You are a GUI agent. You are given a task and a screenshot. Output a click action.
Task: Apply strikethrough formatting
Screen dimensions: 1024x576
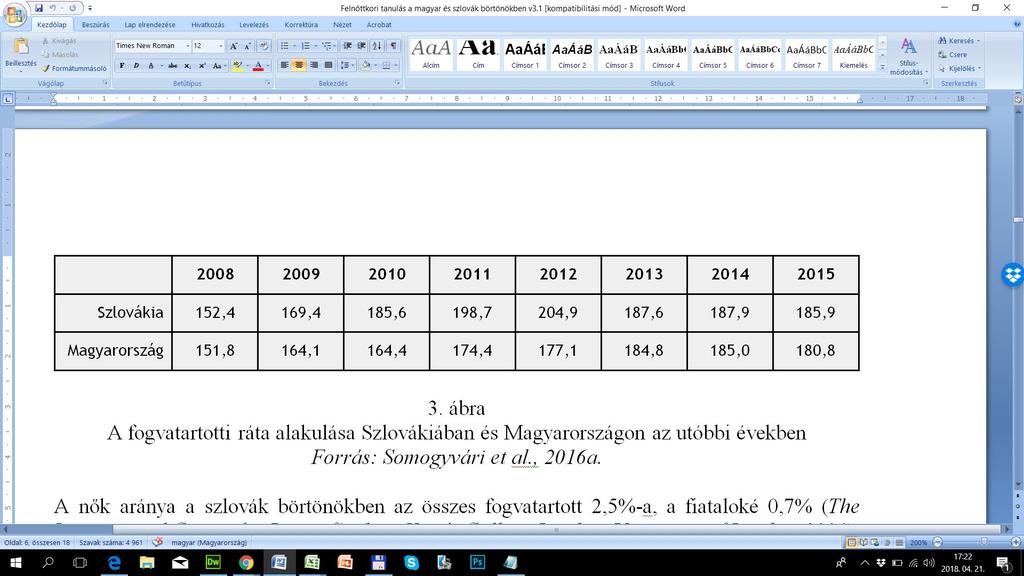[172, 65]
